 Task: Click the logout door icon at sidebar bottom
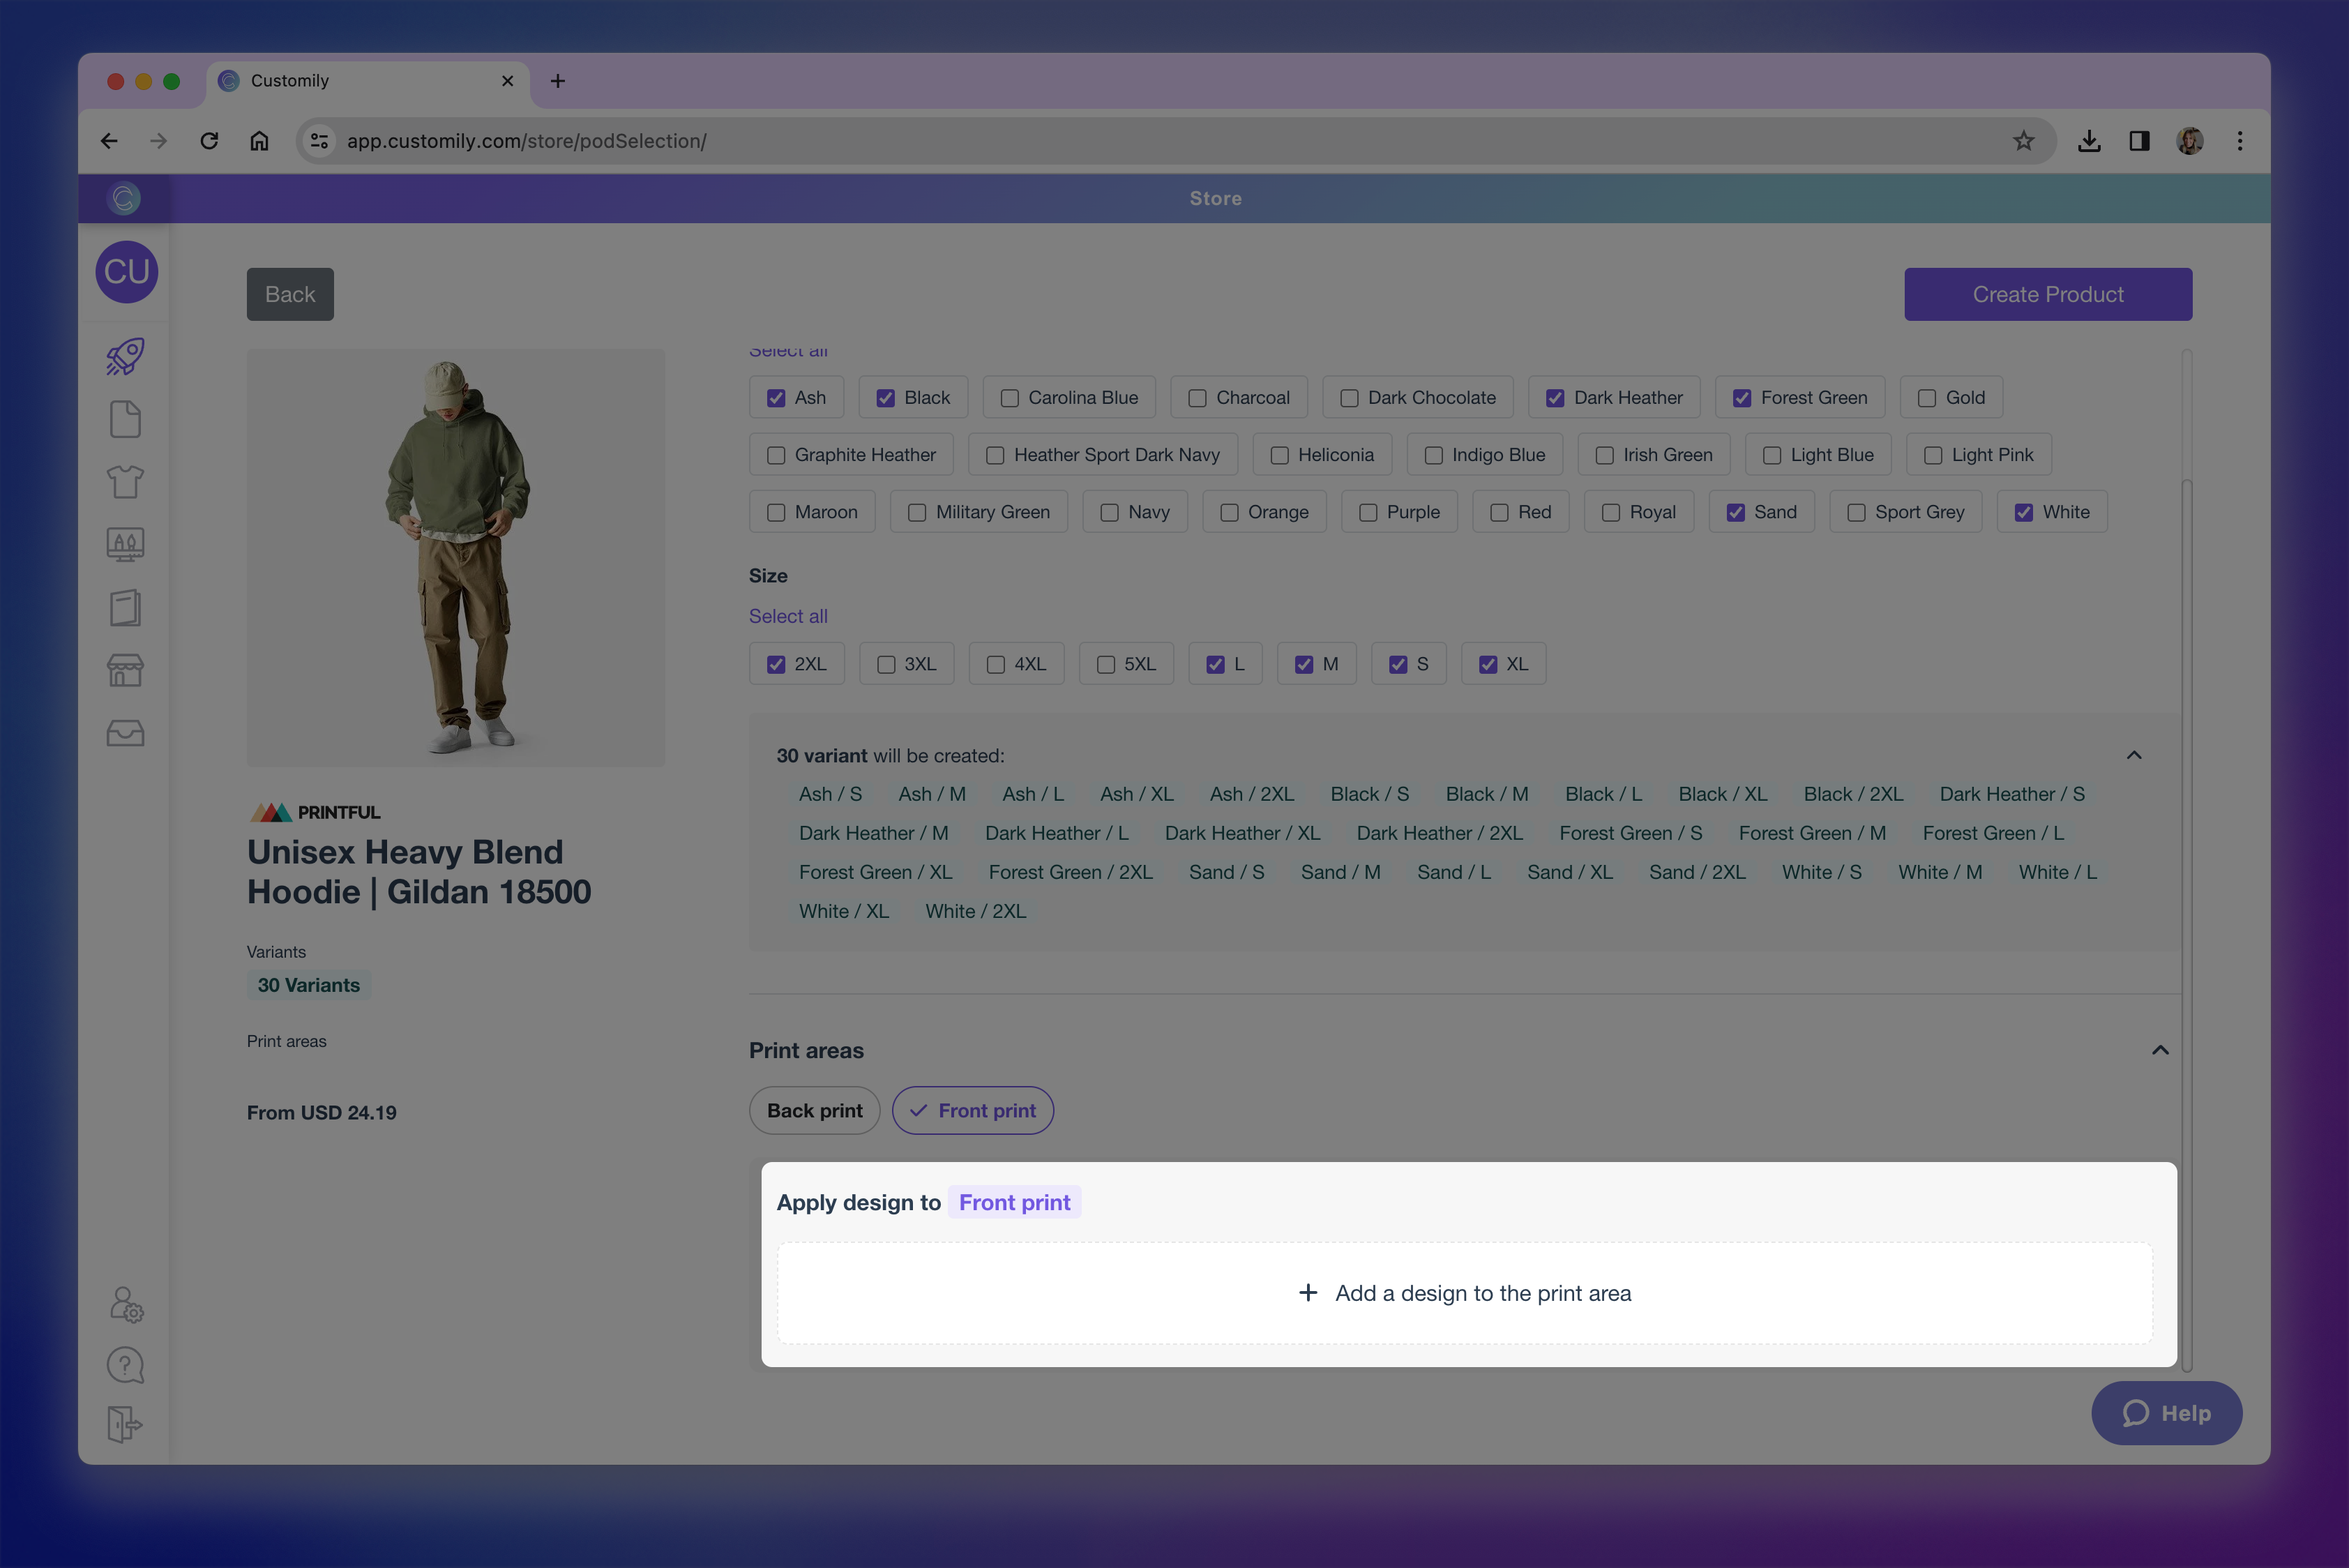click(124, 1425)
